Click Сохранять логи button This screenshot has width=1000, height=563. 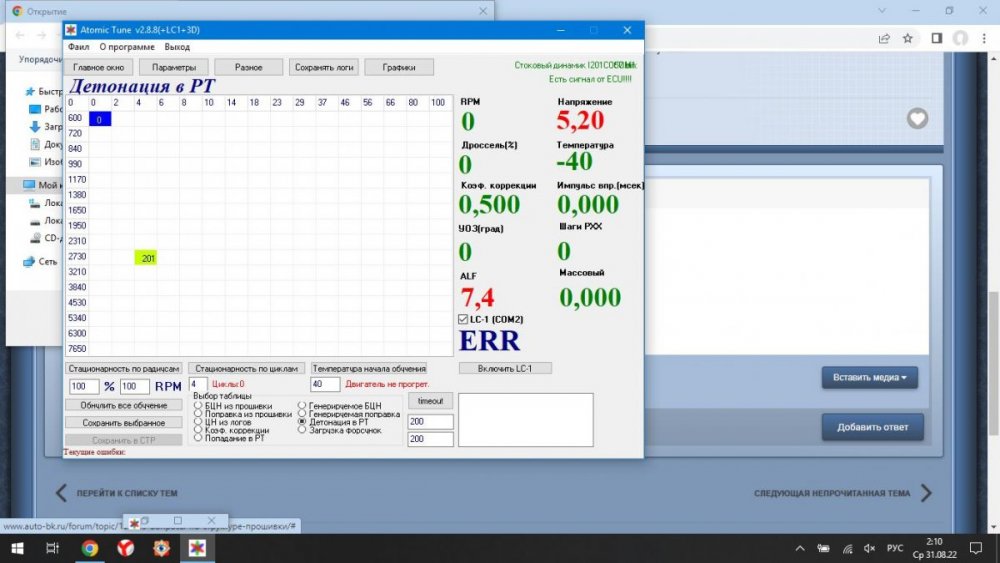click(324, 67)
